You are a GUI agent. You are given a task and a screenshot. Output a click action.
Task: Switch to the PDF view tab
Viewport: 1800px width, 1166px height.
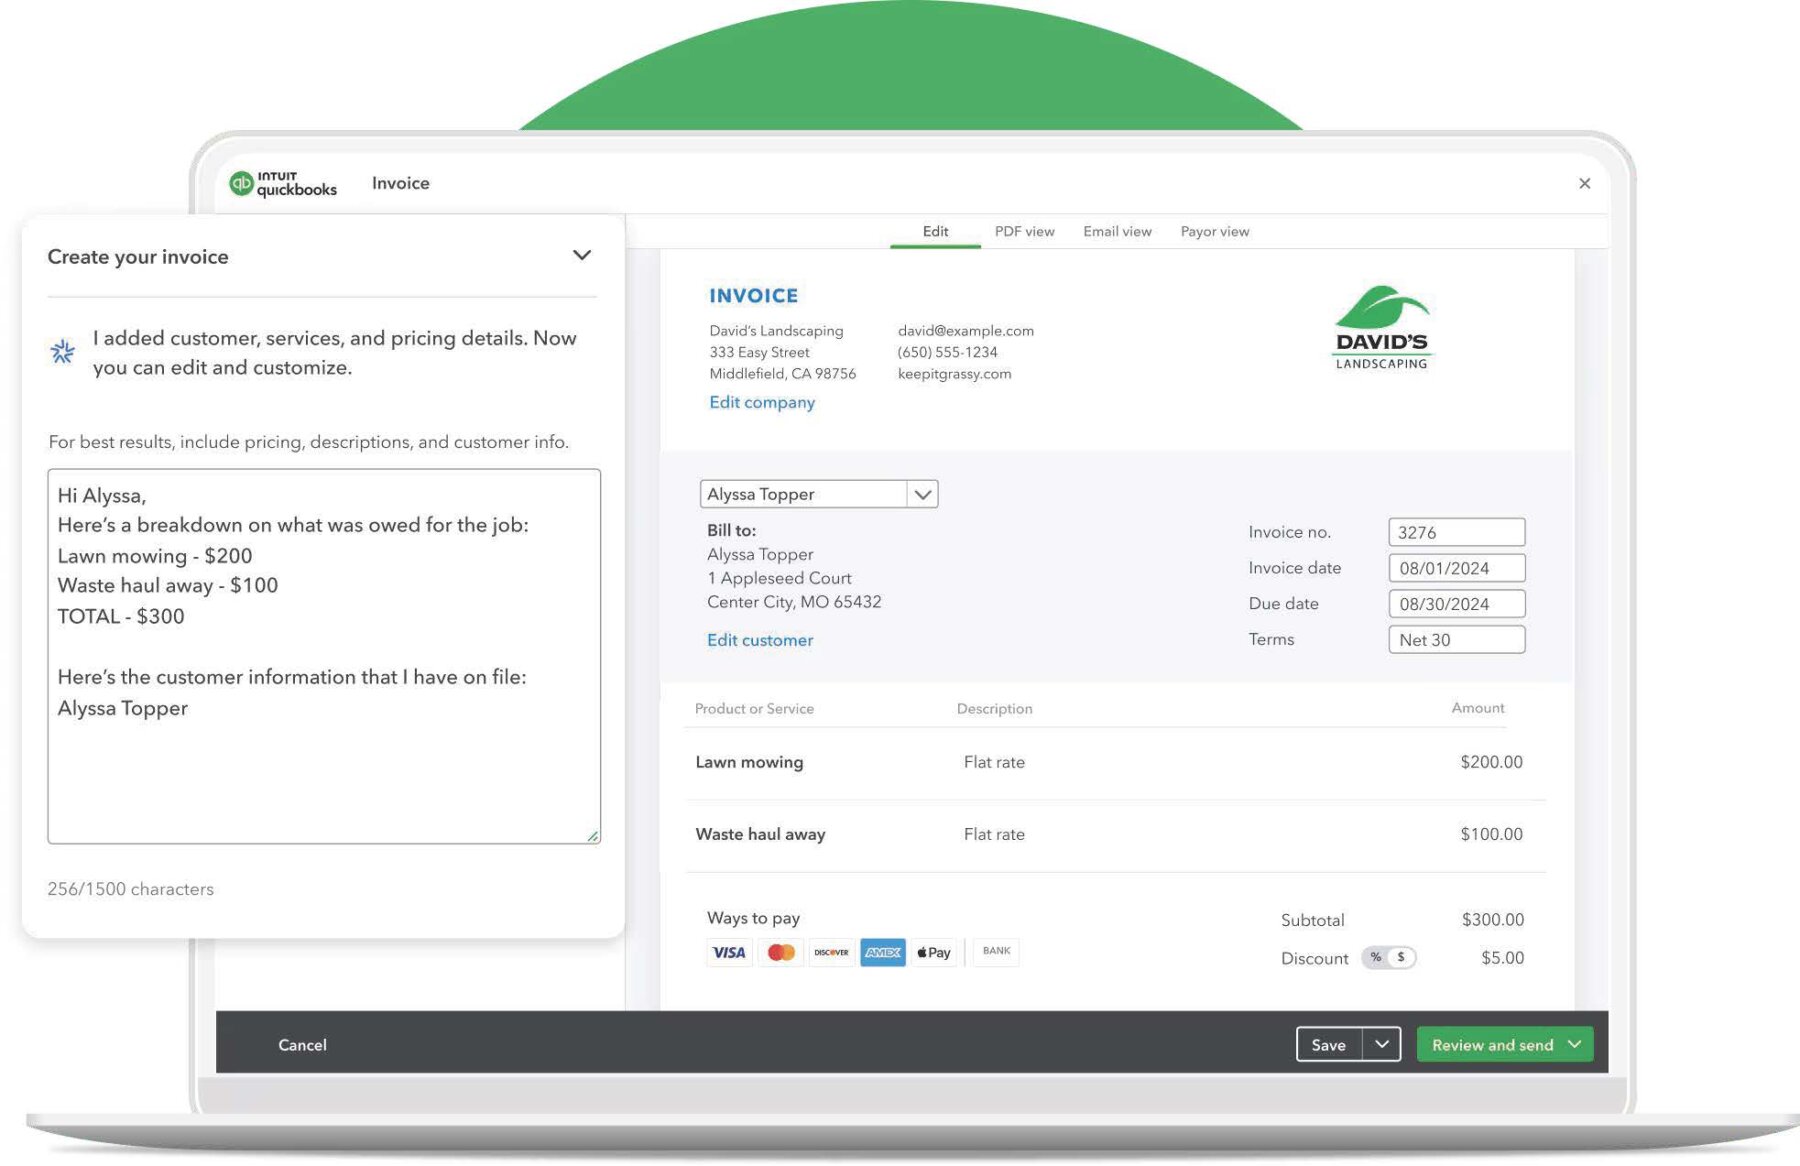(x=1024, y=231)
